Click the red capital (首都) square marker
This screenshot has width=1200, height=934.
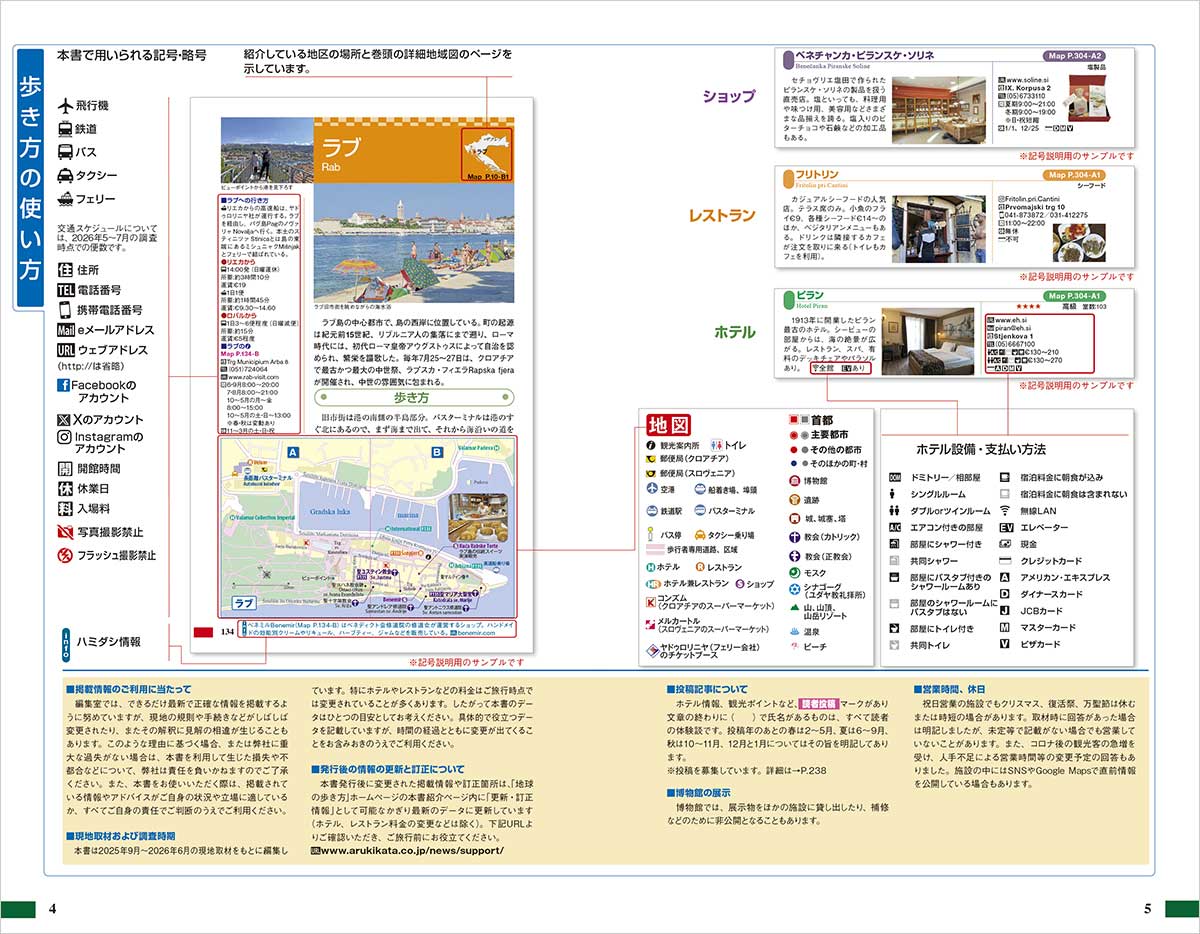[x=794, y=421]
